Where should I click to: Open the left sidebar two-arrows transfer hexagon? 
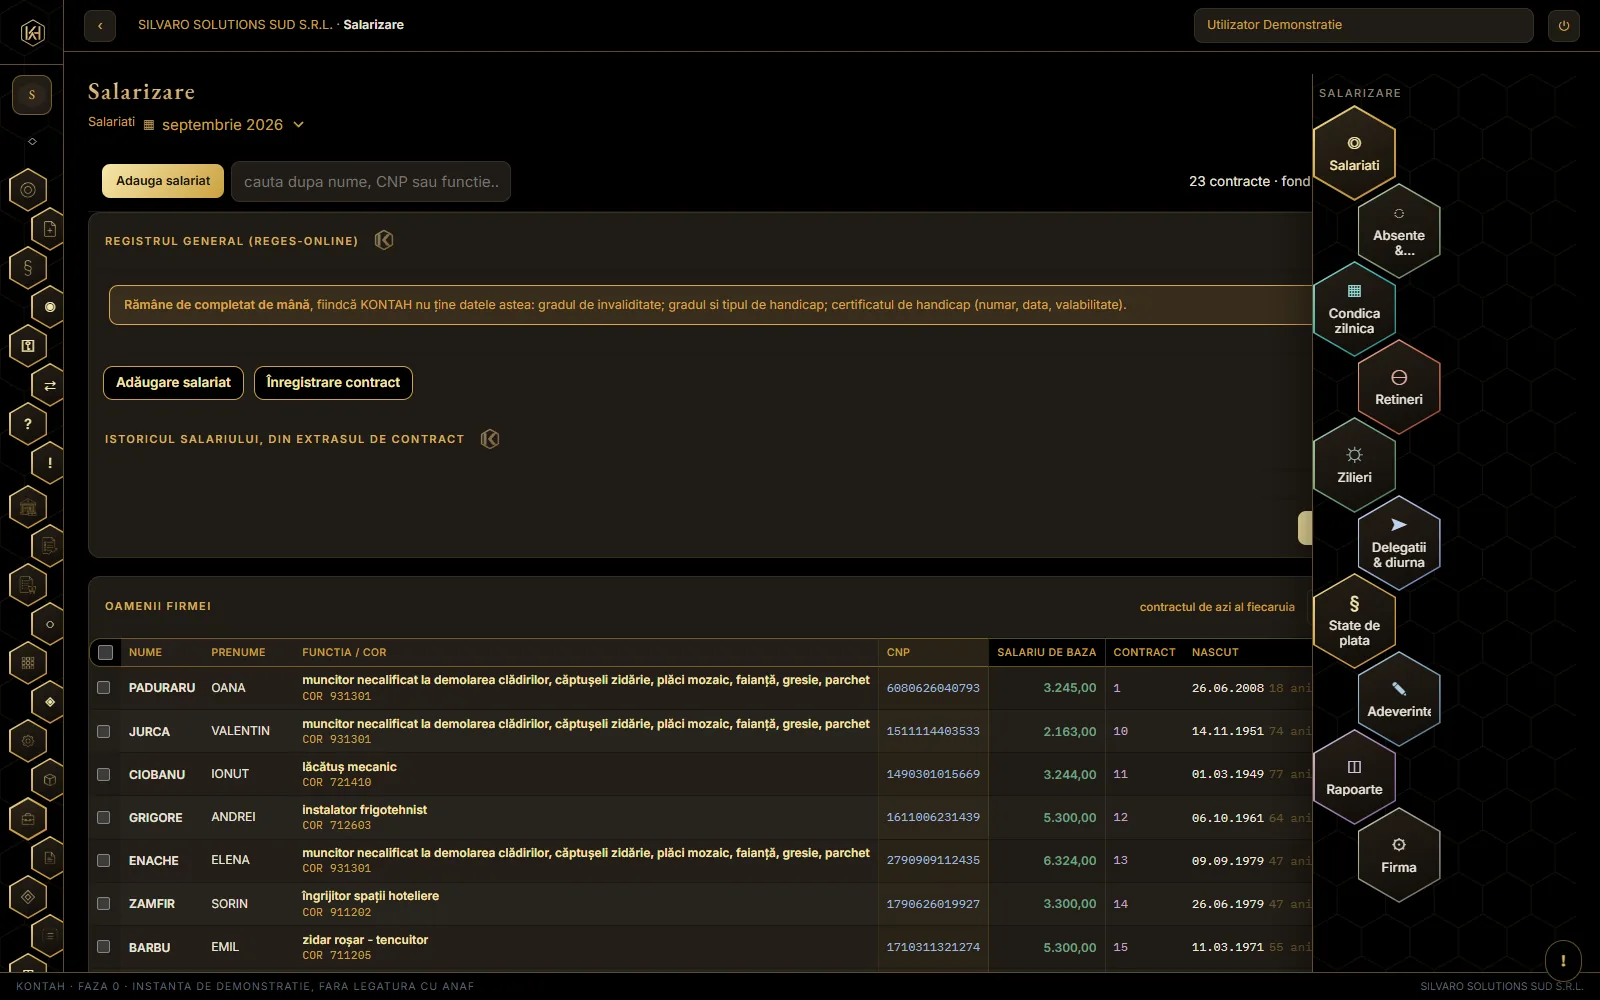pyautogui.click(x=50, y=385)
